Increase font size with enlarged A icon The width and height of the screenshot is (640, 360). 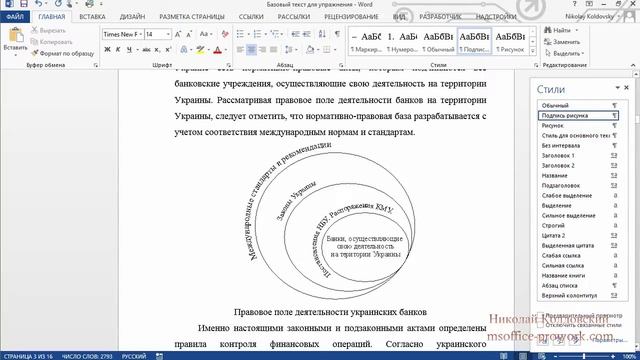(x=178, y=34)
